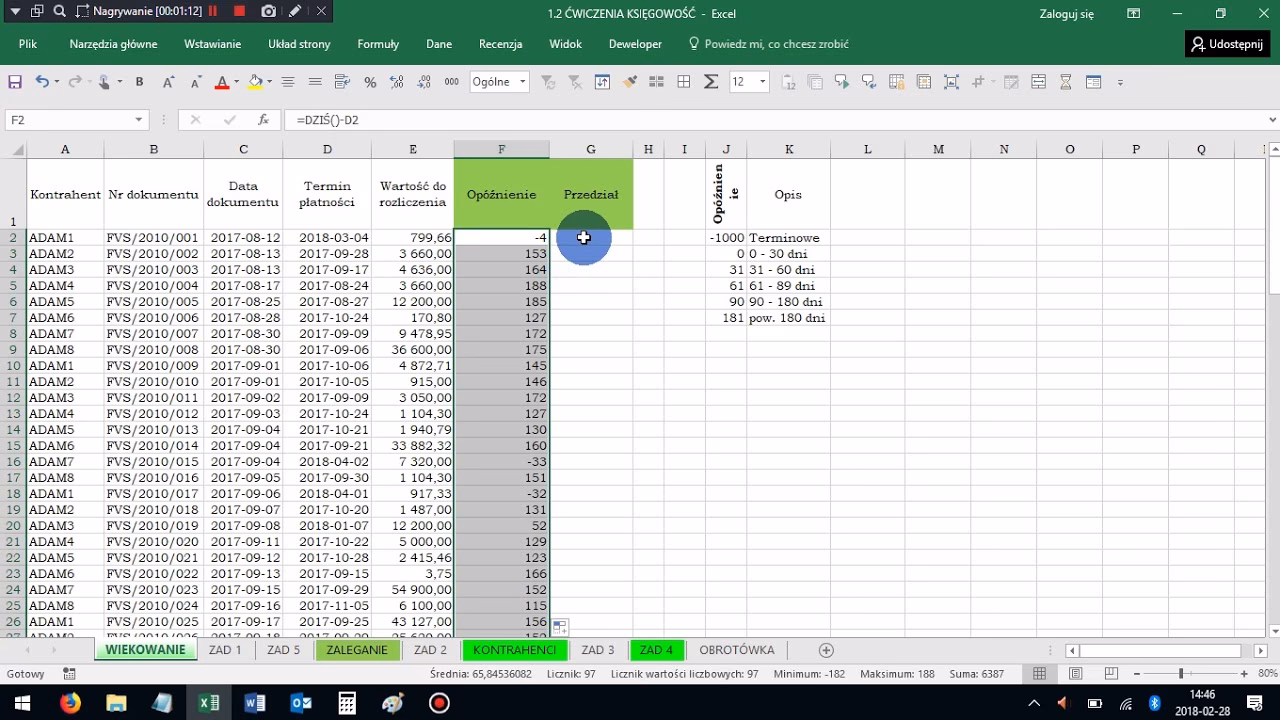Click the AutoSum sigma icon

(711, 82)
